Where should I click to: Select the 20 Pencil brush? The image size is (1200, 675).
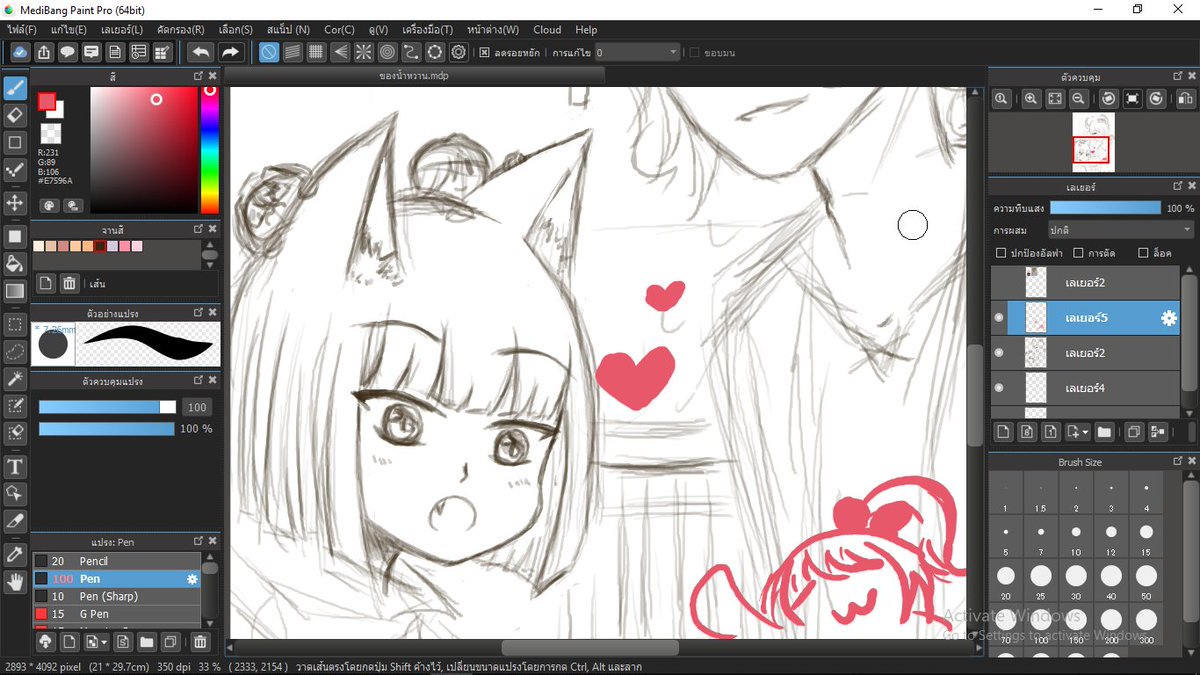[116, 561]
